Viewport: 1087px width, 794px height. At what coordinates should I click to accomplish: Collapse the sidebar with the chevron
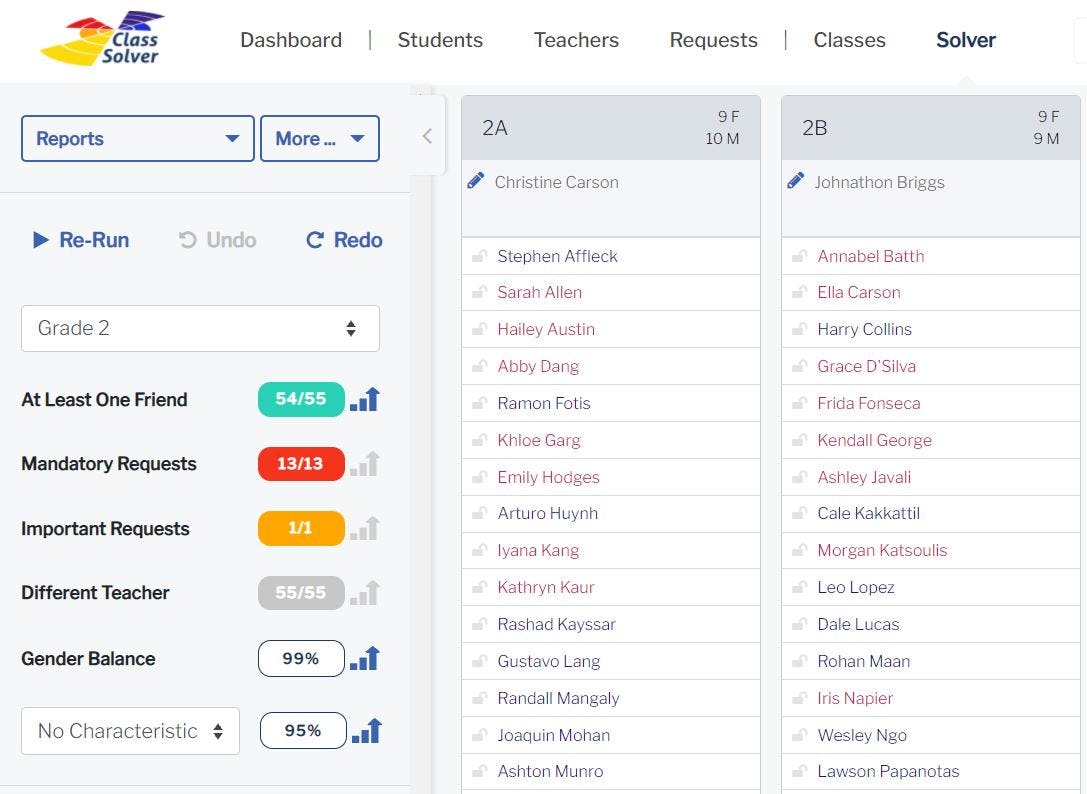tap(427, 135)
